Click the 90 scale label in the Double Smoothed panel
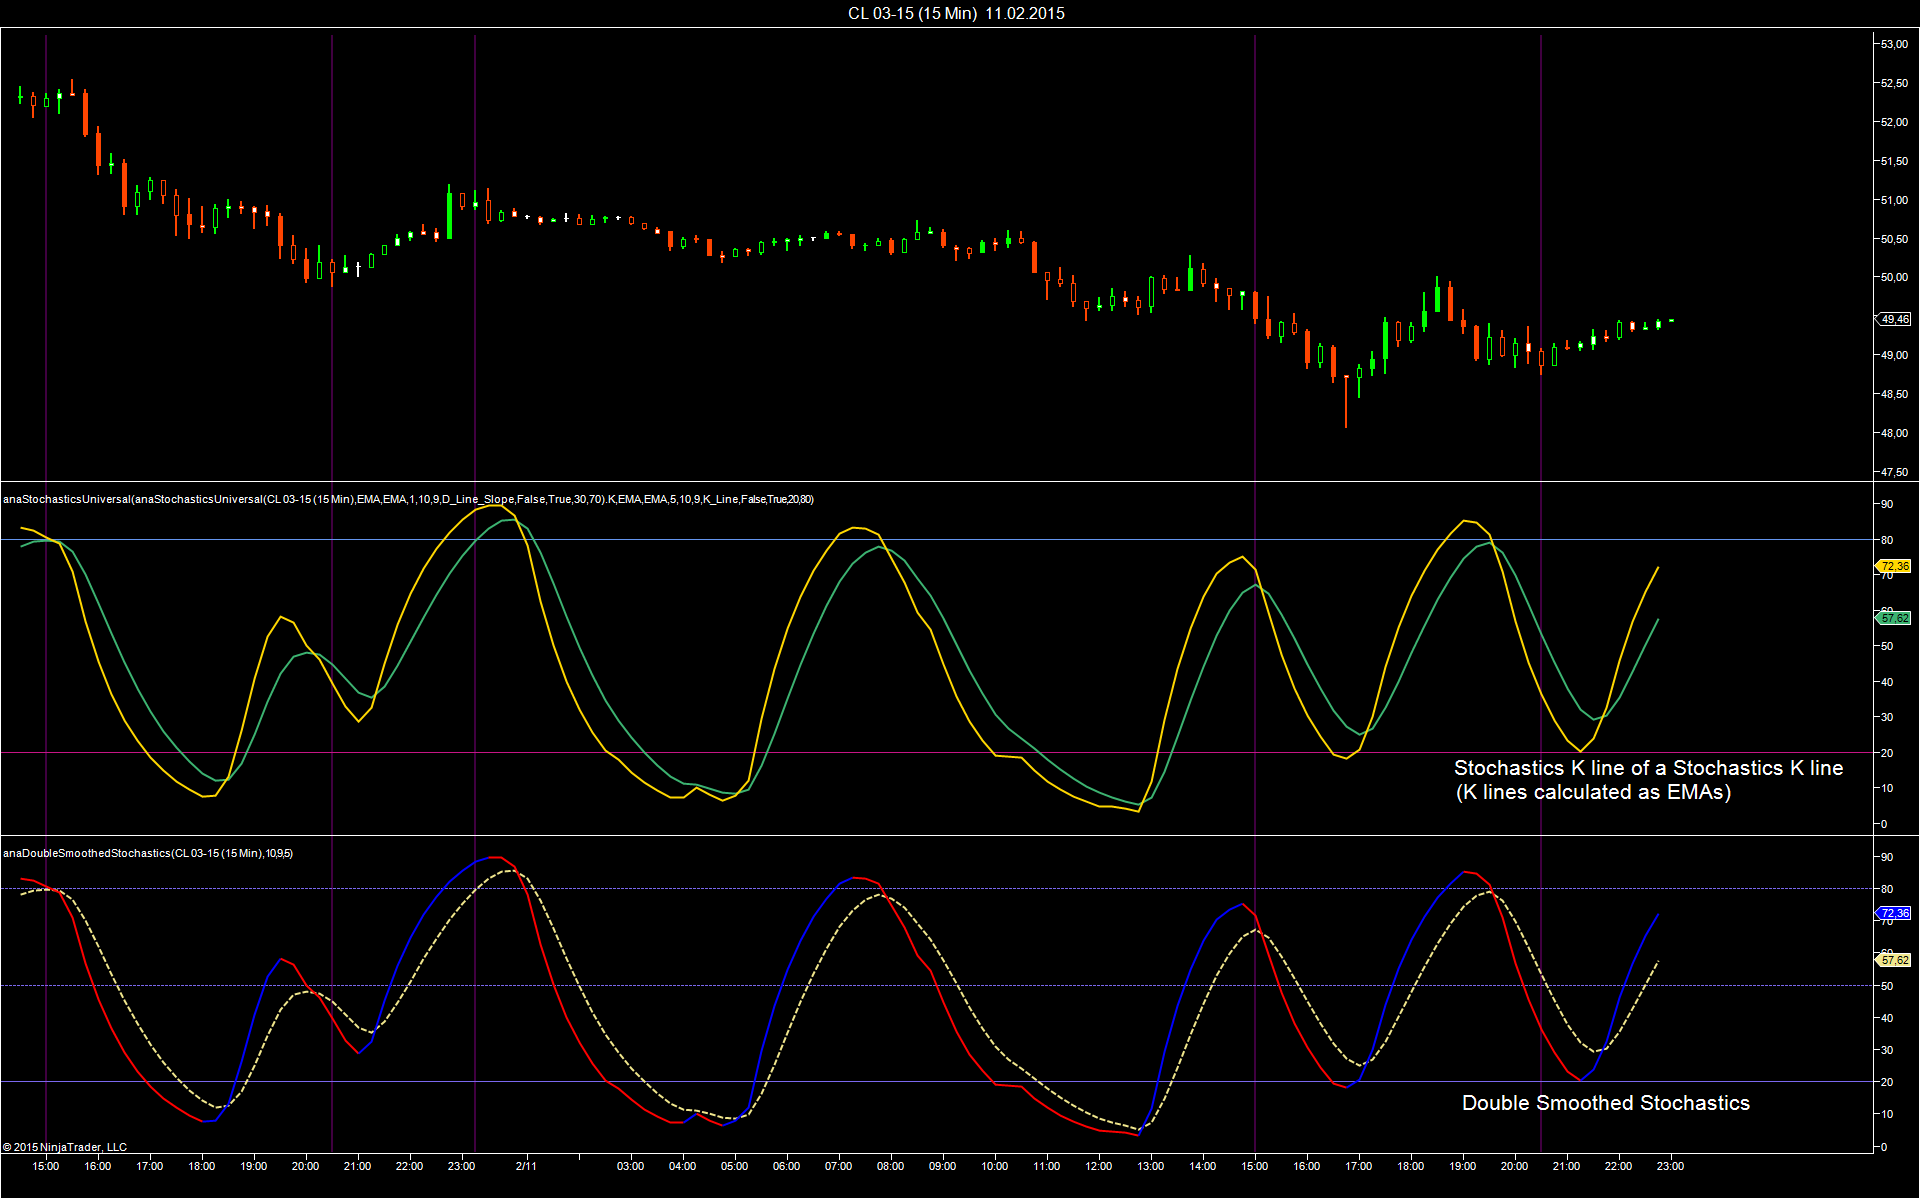This screenshot has width=1920, height=1199. click(x=1887, y=857)
